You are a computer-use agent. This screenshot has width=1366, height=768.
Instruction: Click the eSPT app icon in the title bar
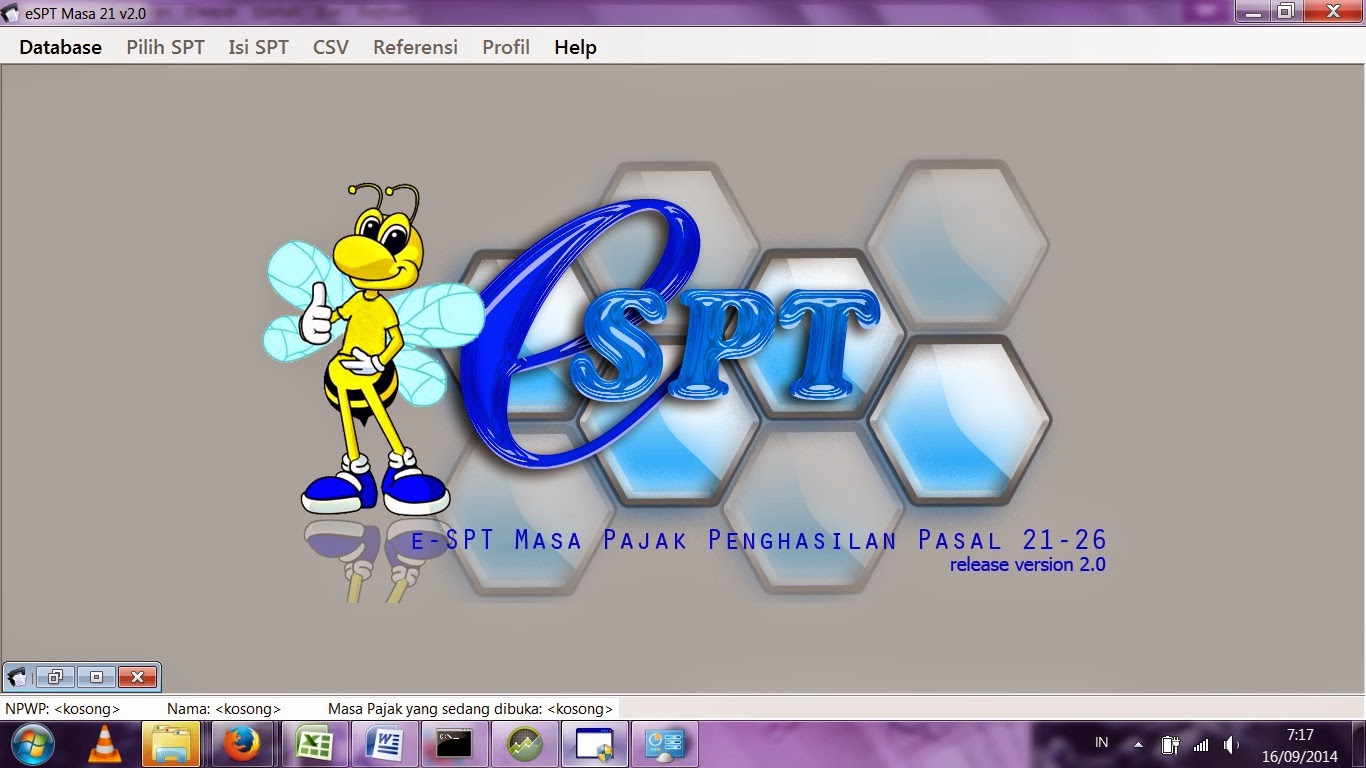(x=11, y=13)
